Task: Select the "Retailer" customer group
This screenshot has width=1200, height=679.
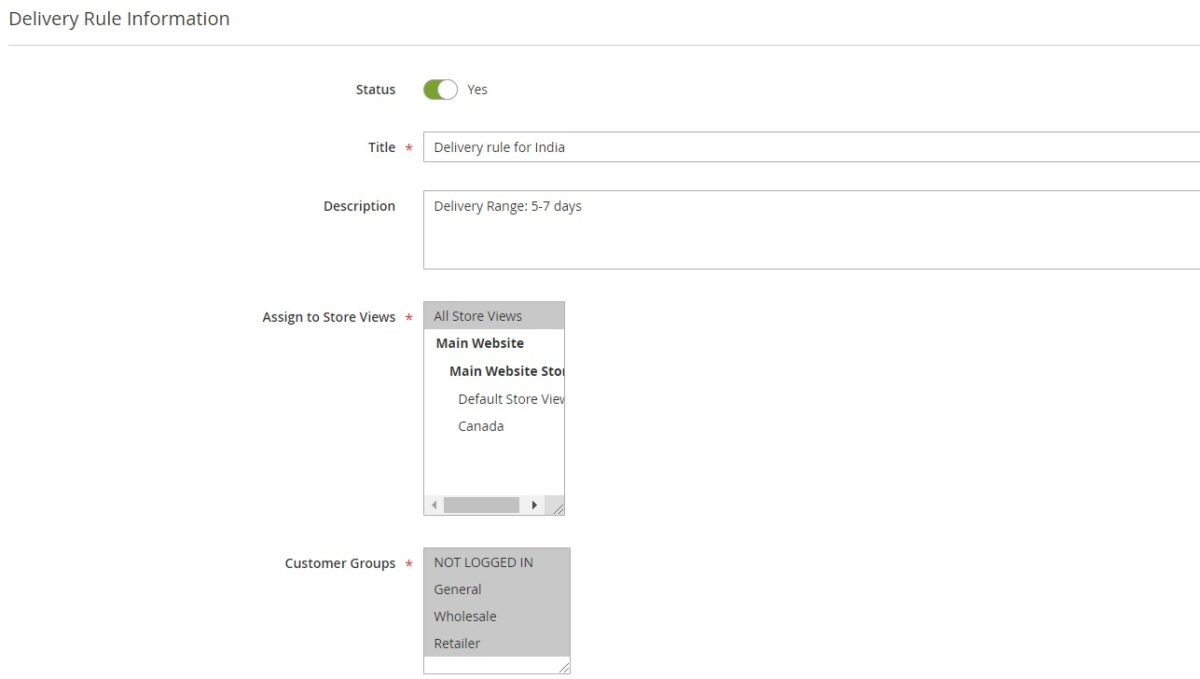Action: tap(456, 643)
